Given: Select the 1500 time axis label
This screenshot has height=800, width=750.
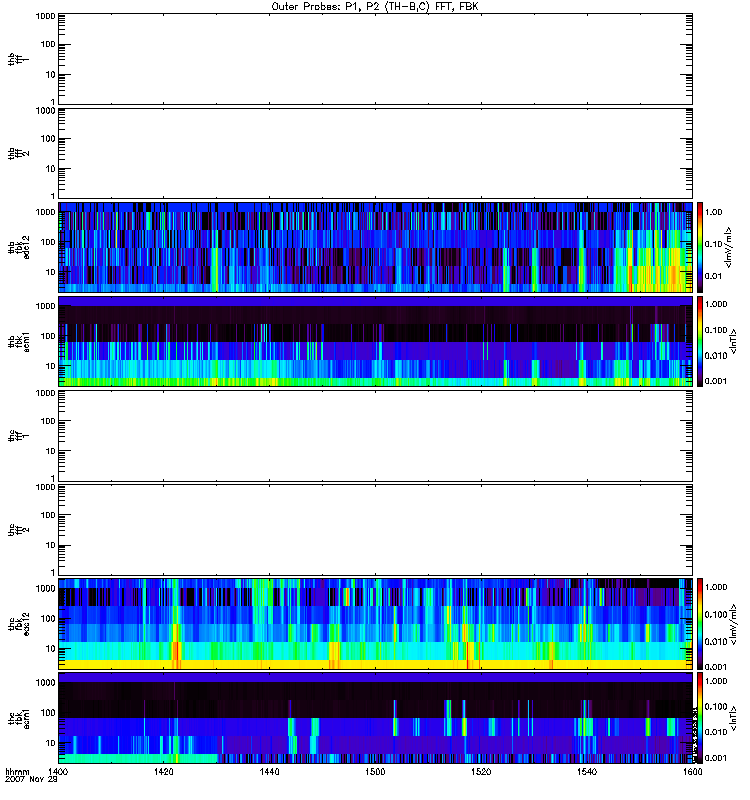Looking at the screenshot, I should (375, 773).
